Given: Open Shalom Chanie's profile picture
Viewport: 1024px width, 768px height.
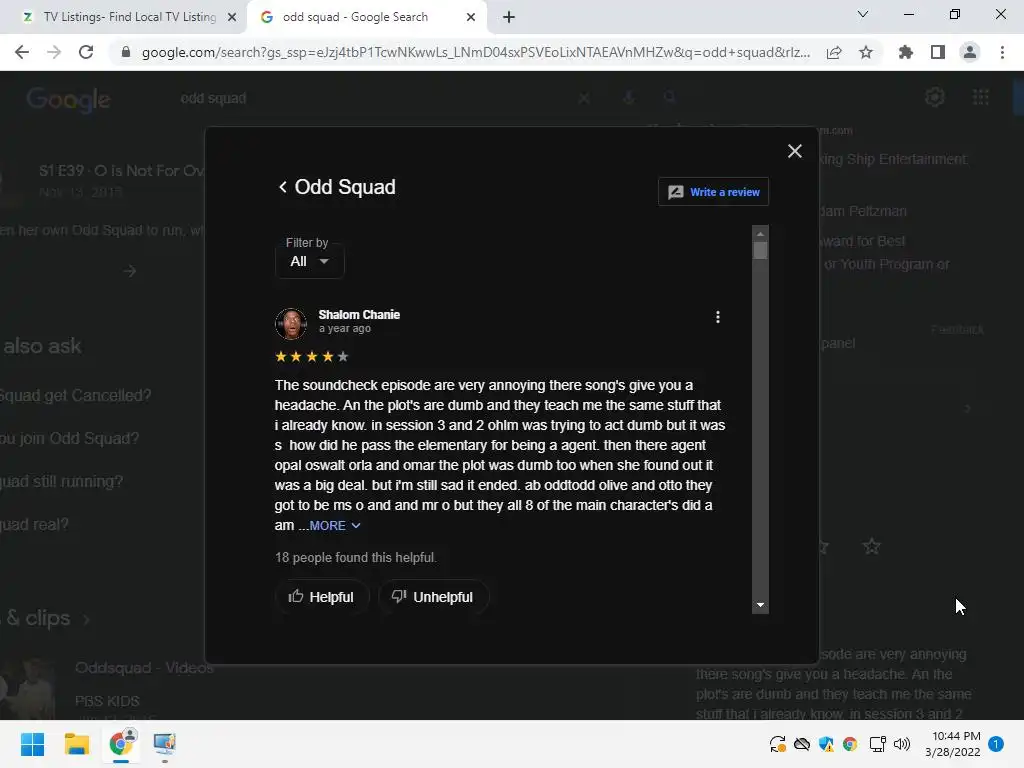Looking at the screenshot, I should (291, 324).
